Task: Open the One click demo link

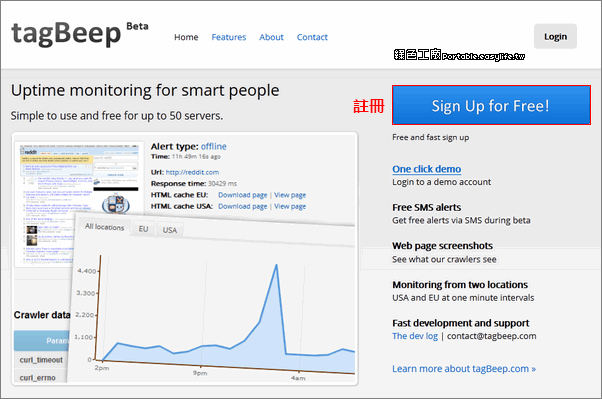Action: (427, 169)
